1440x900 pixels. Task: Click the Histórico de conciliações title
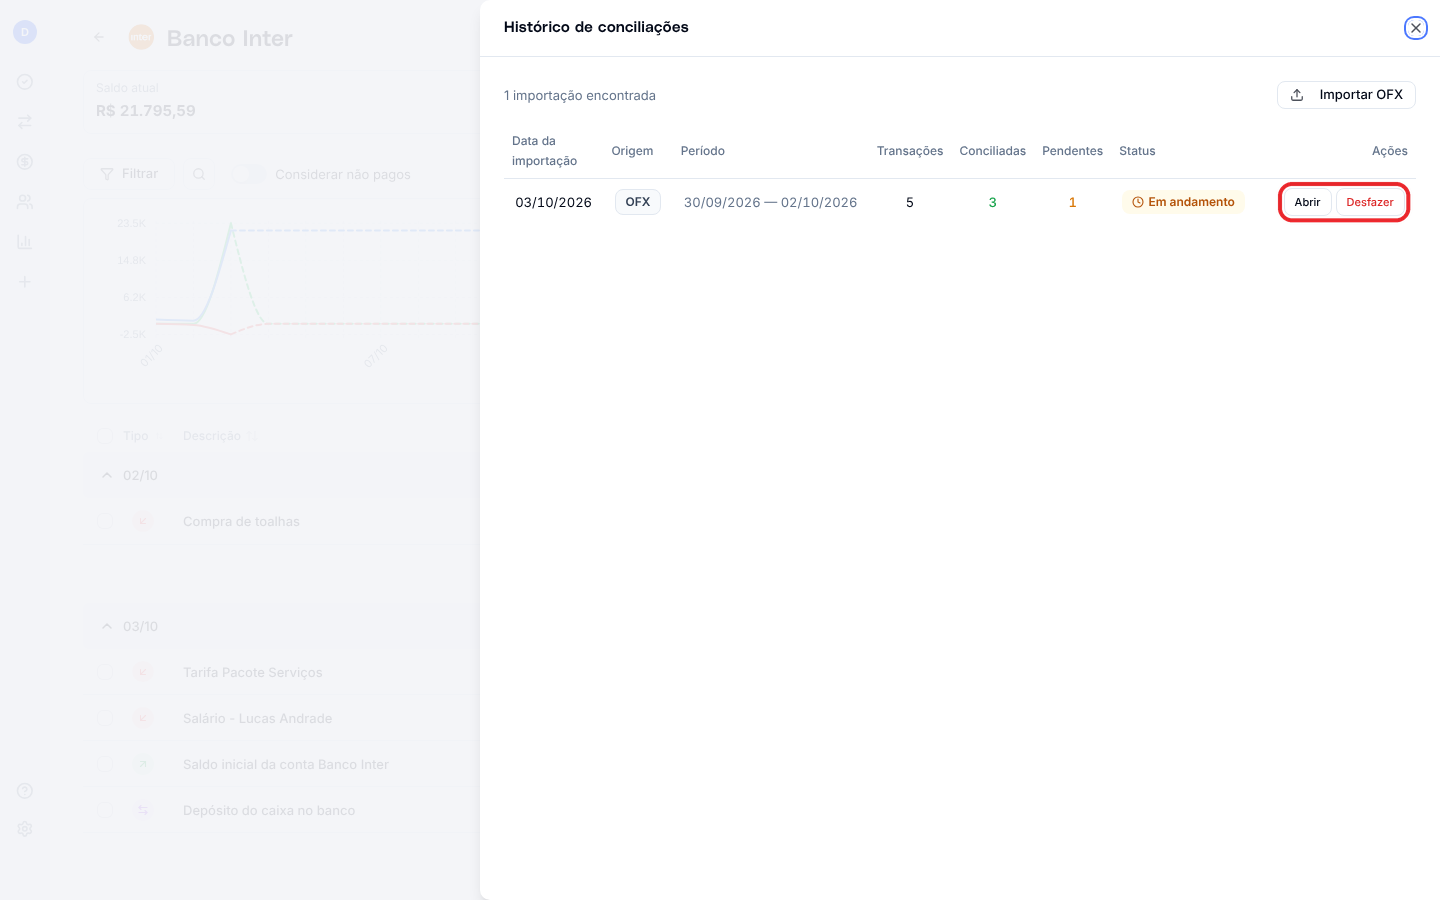click(x=596, y=27)
